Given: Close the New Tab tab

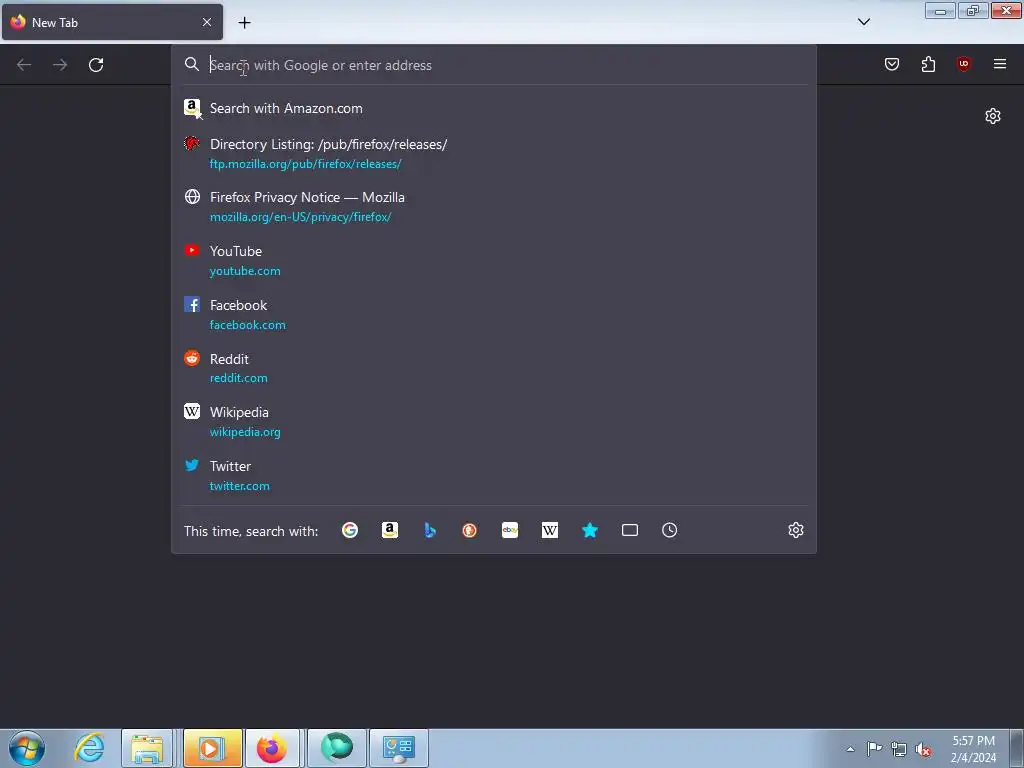Looking at the screenshot, I should point(207,22).
